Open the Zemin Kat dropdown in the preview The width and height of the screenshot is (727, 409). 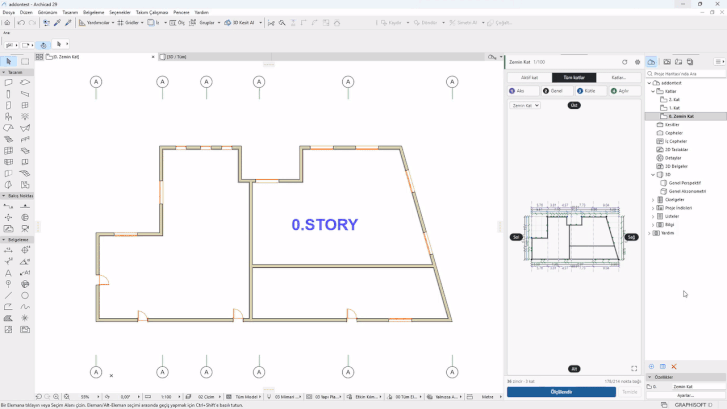tap(525, 105)
